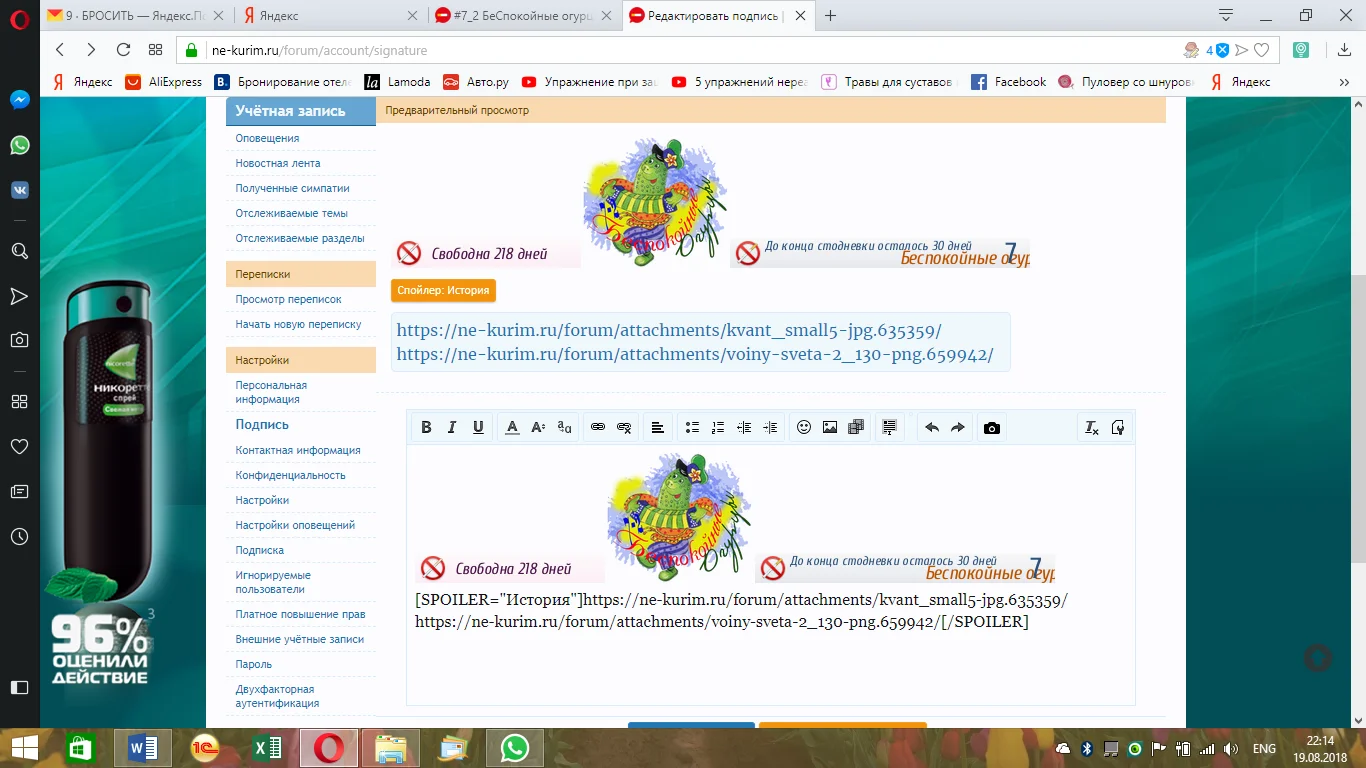Add this page to bookmarks with heart icon
1366x768 pixels.
click(1262, 50)
